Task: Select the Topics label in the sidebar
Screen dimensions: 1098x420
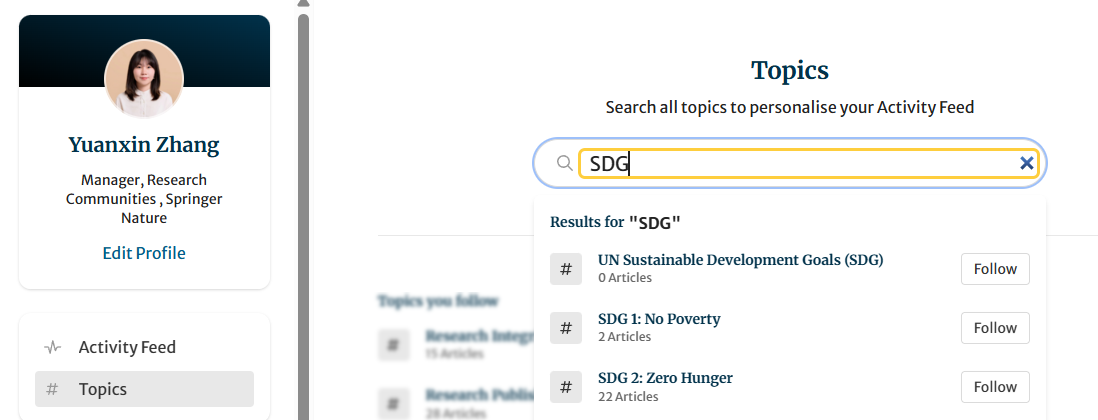Action: click(x=103, y=389)
